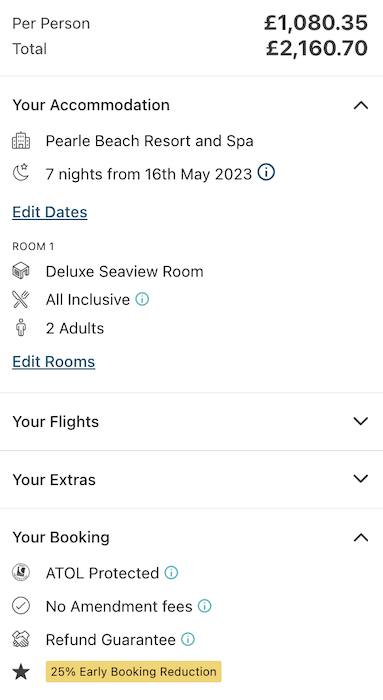Open the No Amendment fees info icon
This screenshot has height=700, width=383.
pos(204,606)
